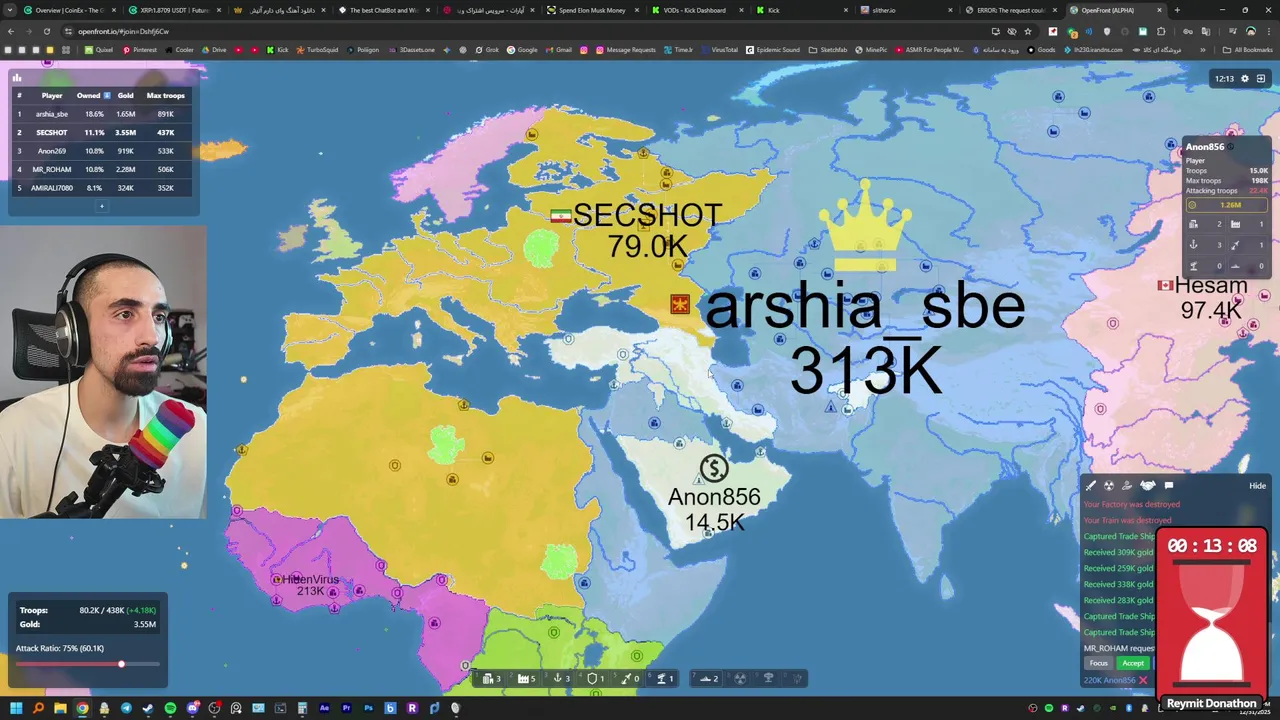This screenshot has width=1280, height=720.
Task: Click the Anon856 1.26M gold bar
Action: tap(1227, 205)
